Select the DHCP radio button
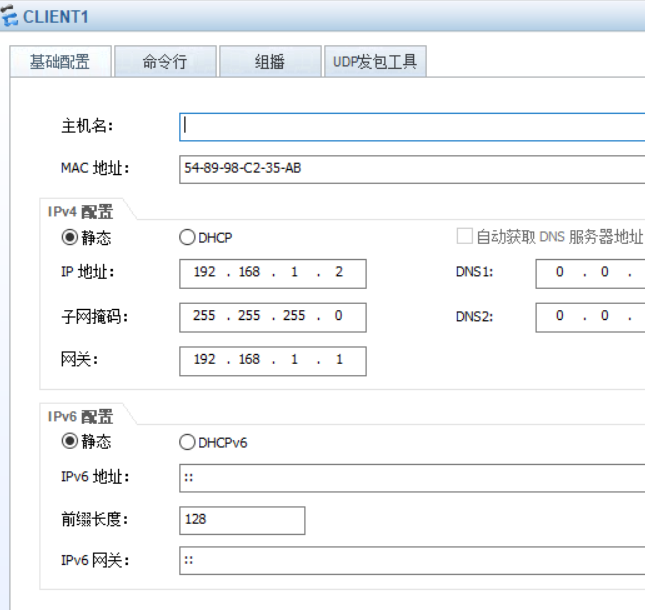Viewport: 645px width, 610px height. [x=187, y=237]
